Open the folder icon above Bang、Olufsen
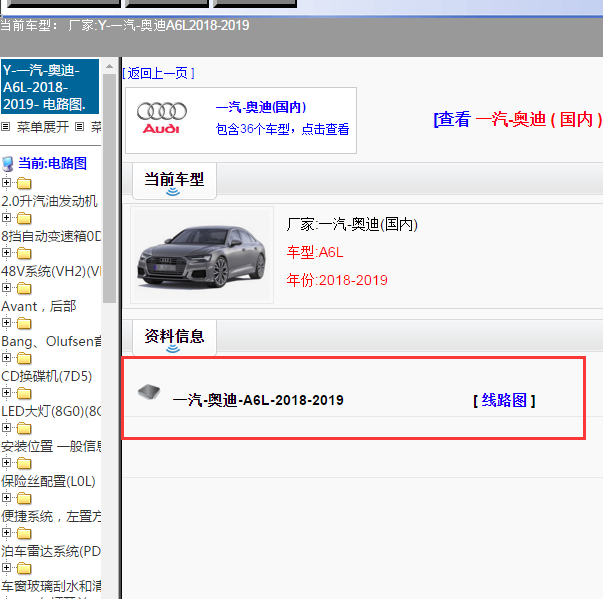 [24, 323]
